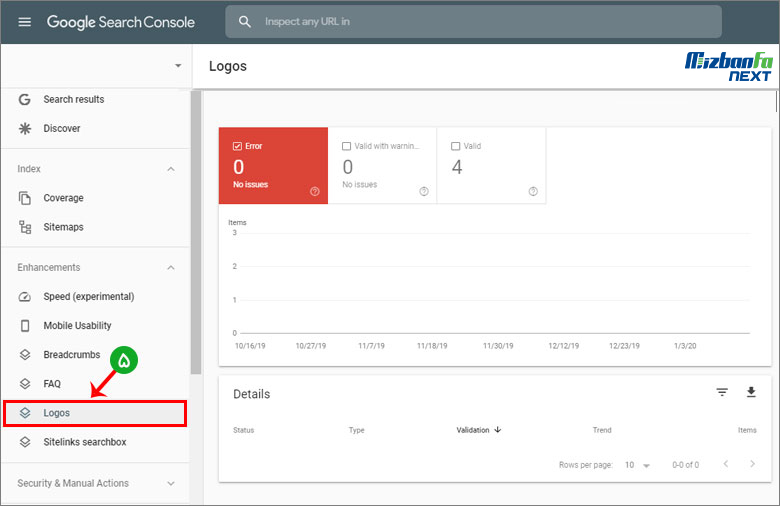Screen dimensions: 780x506
Task: Open help on Valid with warnings card
Action: pyautogui.click(x=424, y=192)
